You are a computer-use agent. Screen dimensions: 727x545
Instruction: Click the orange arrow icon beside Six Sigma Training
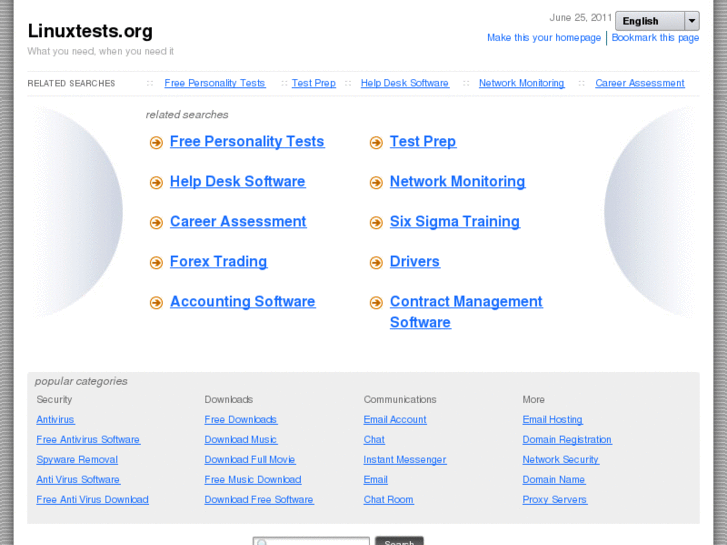click(x=376, y=223)
